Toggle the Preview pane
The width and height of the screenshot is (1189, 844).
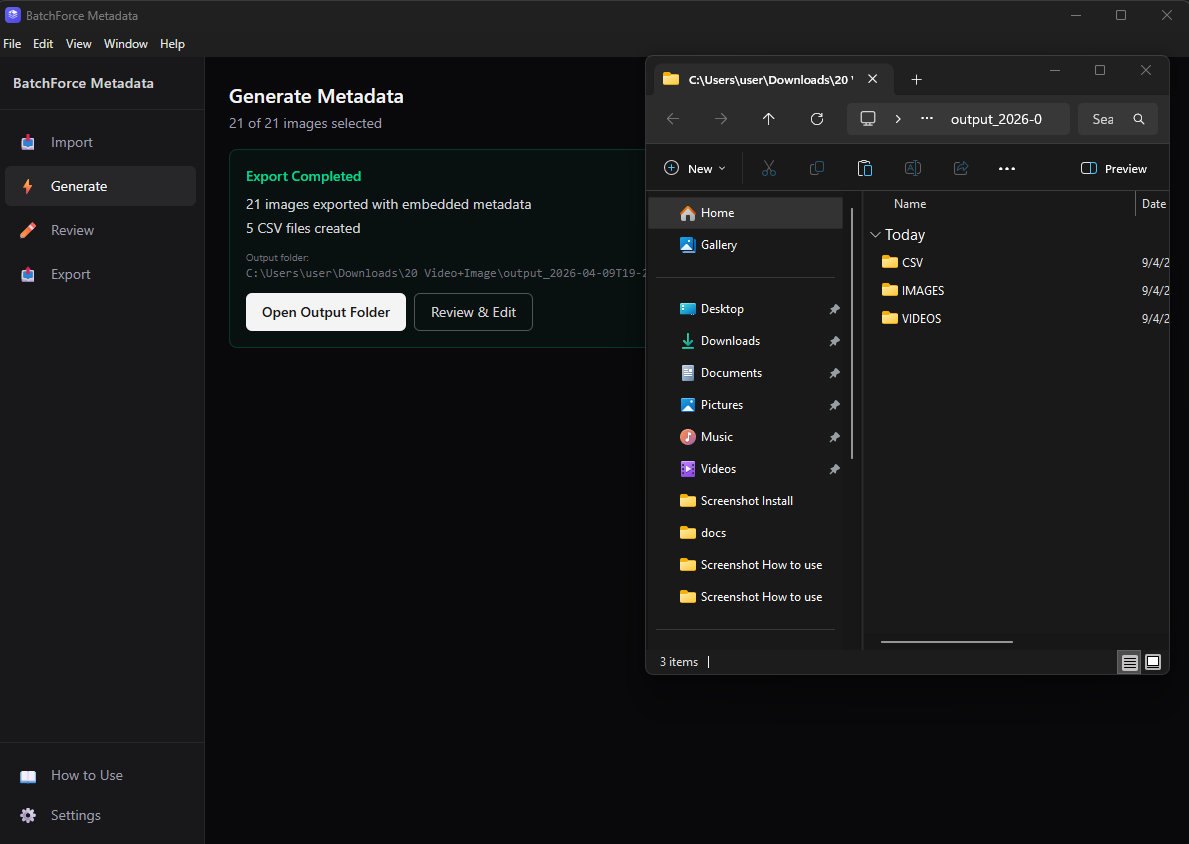click(1114, 169)
